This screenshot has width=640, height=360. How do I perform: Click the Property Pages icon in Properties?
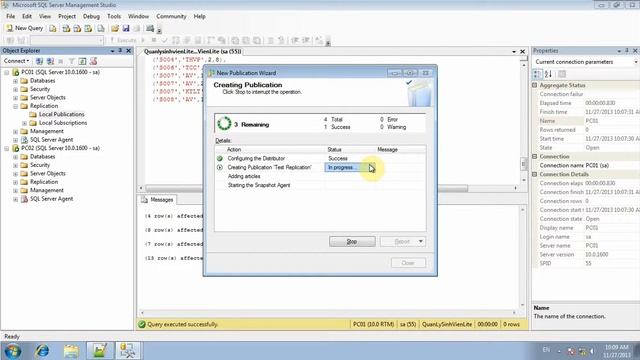coord(562,74)
